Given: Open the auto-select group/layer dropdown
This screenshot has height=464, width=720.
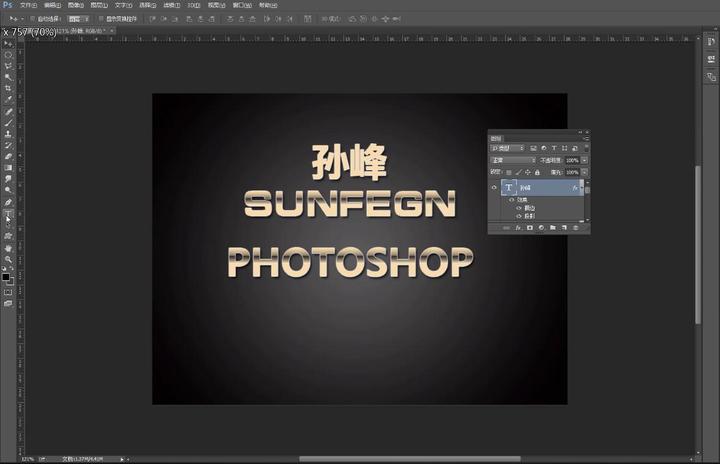Looking at the screenshot, I should pyautogui.click(x=79, y=19).
